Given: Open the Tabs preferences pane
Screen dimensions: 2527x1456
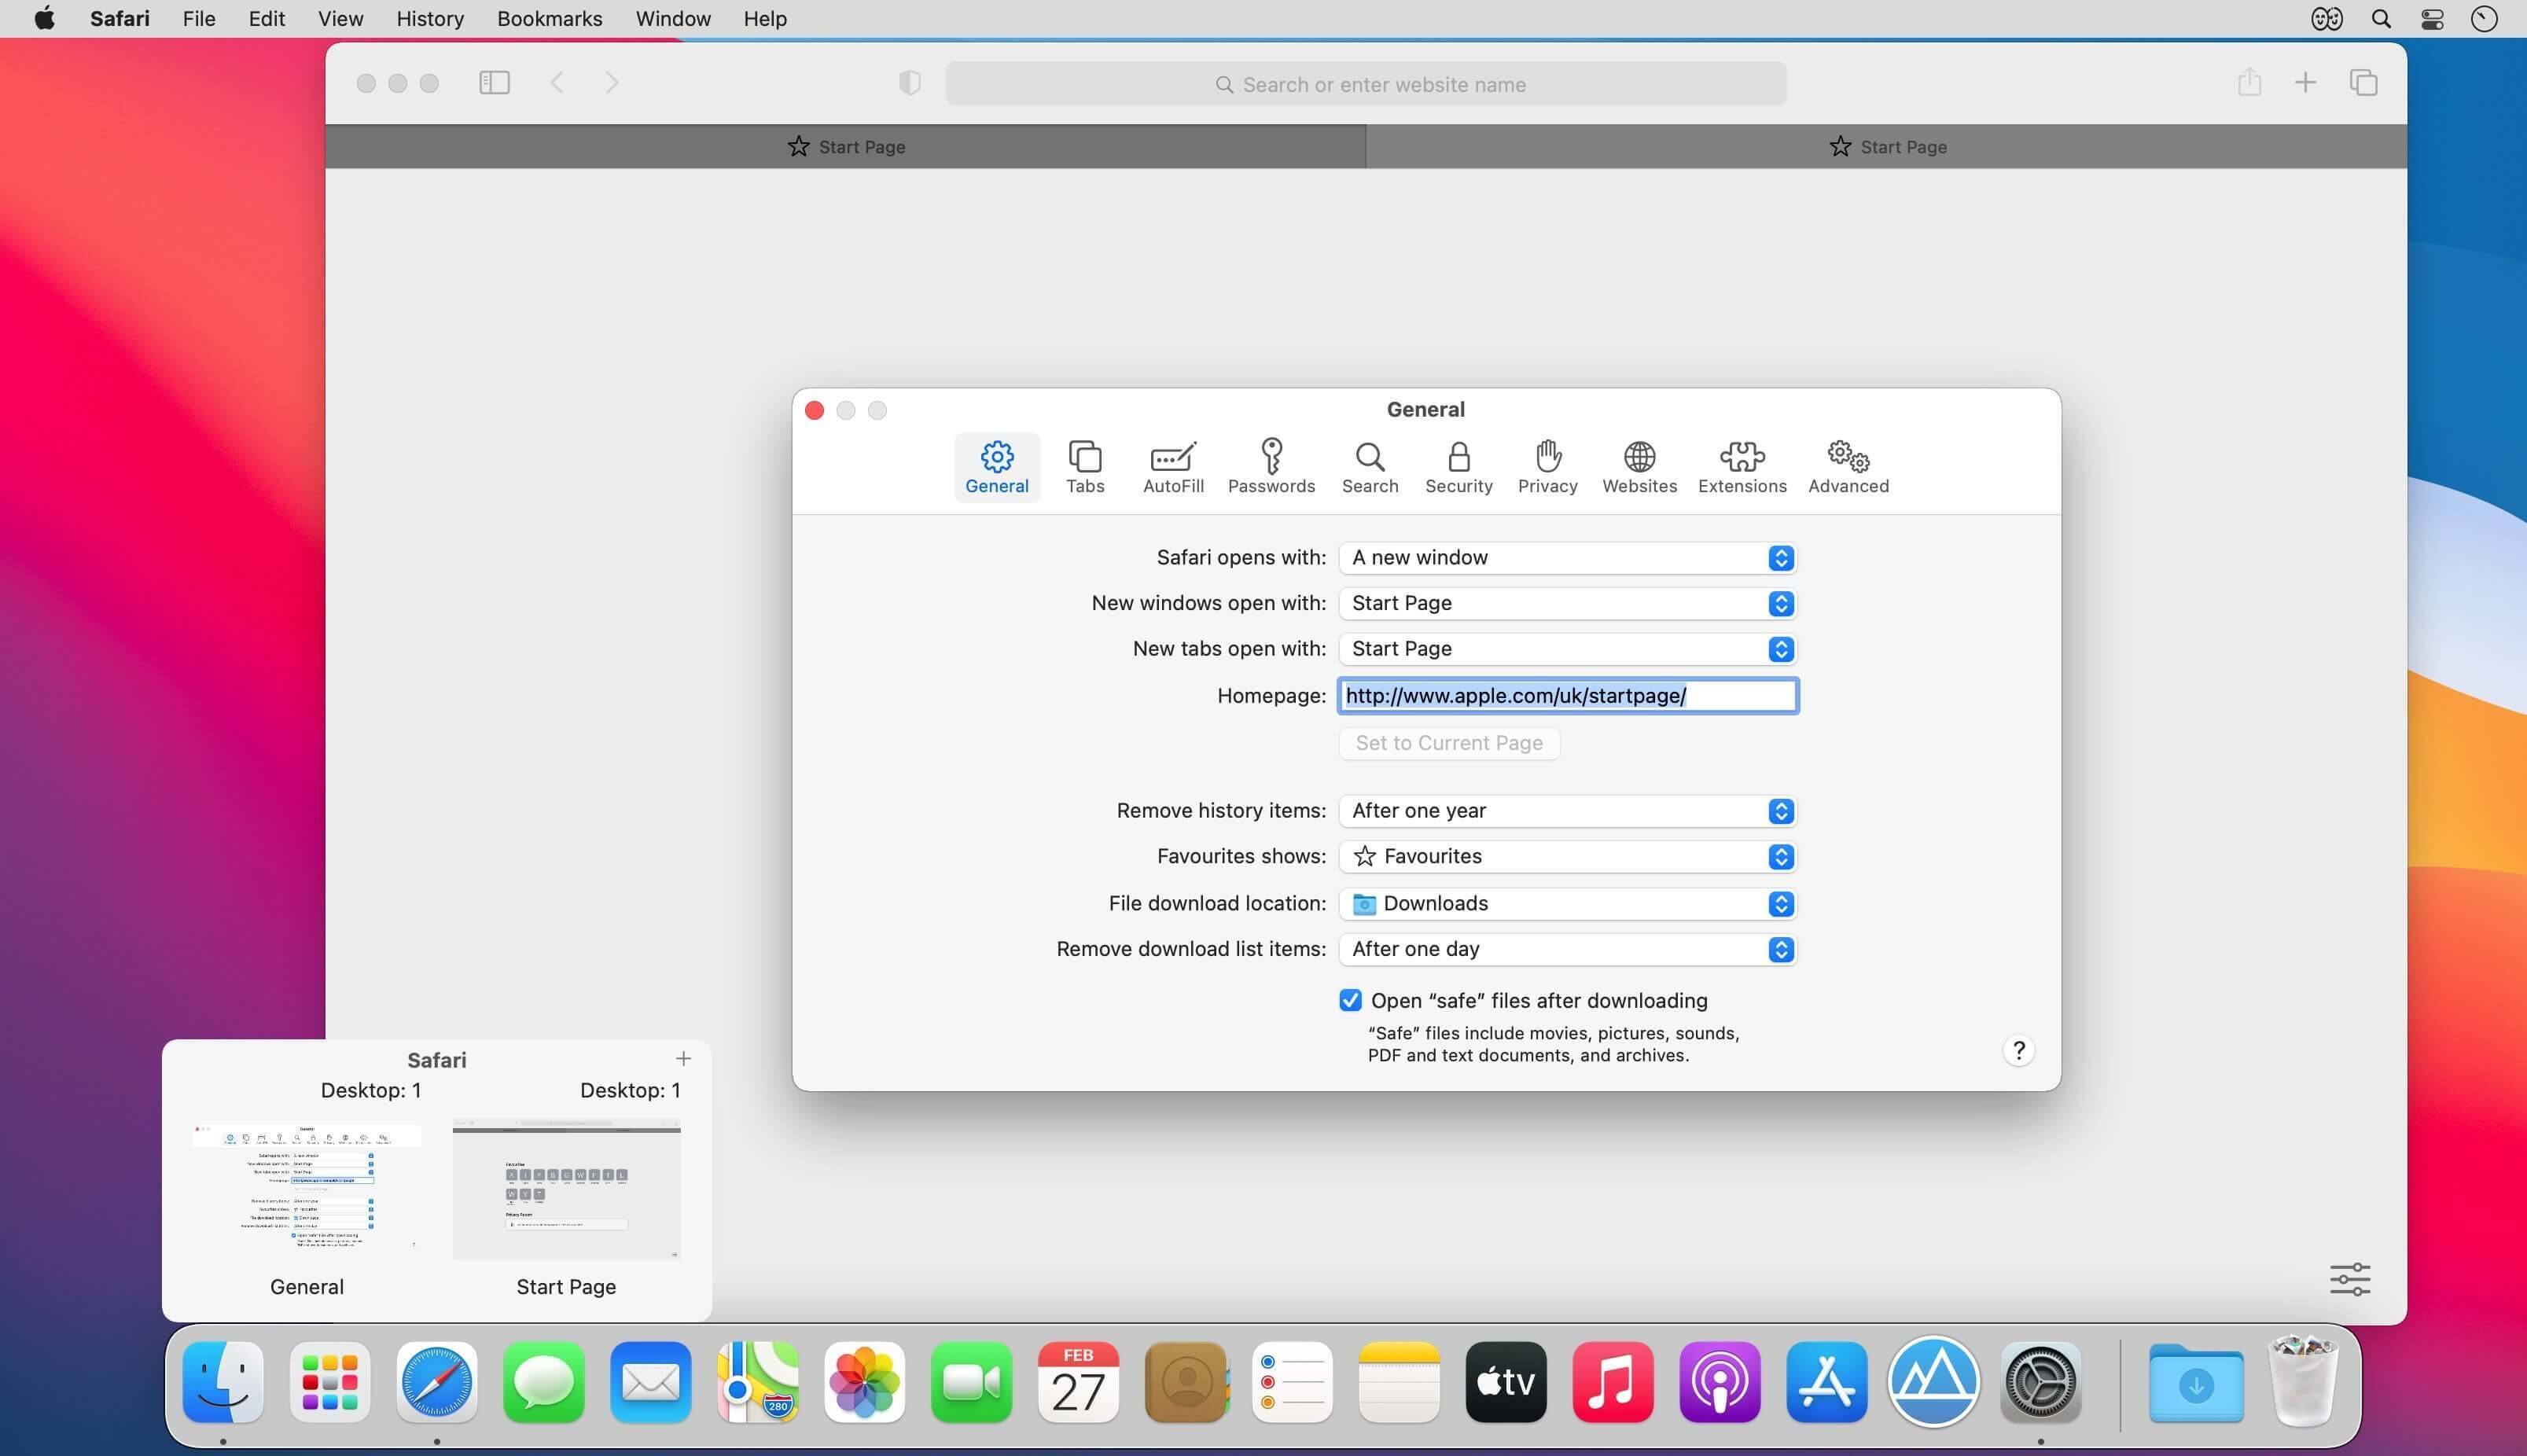Looking at the screenshot, I should [1085, 467].
